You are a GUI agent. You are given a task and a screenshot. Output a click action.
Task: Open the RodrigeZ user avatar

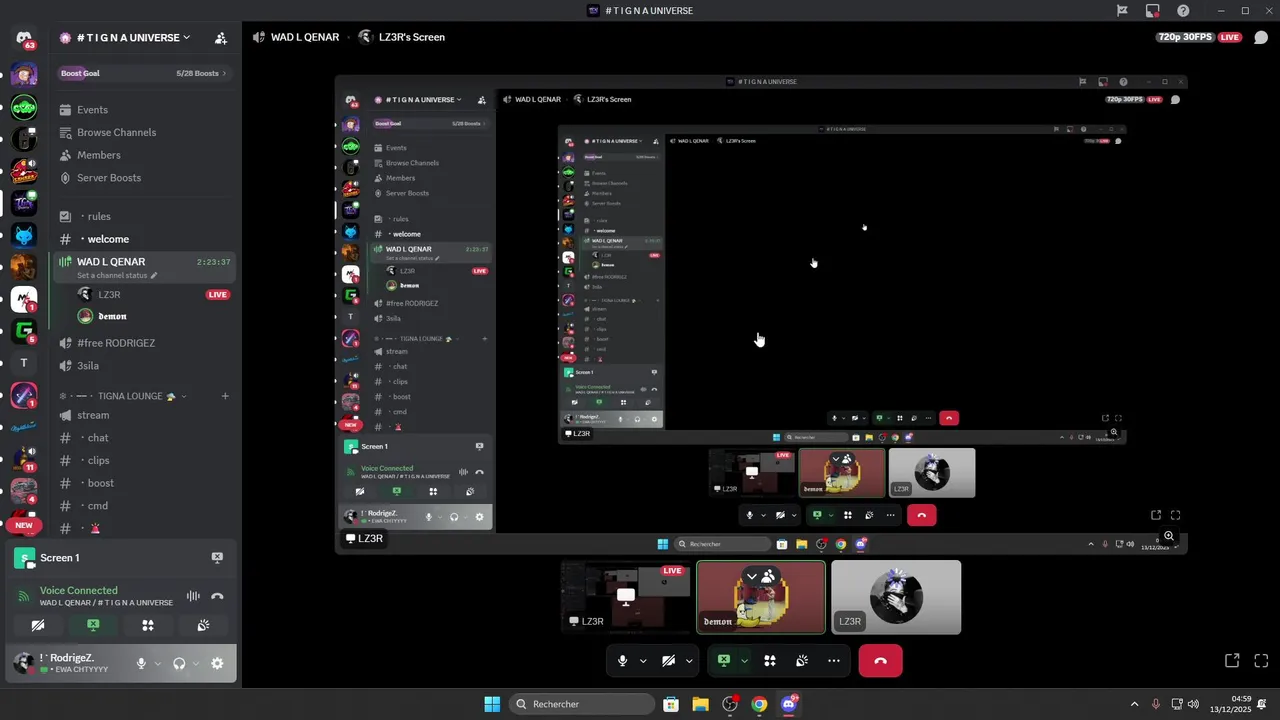(x=23, y=663)
